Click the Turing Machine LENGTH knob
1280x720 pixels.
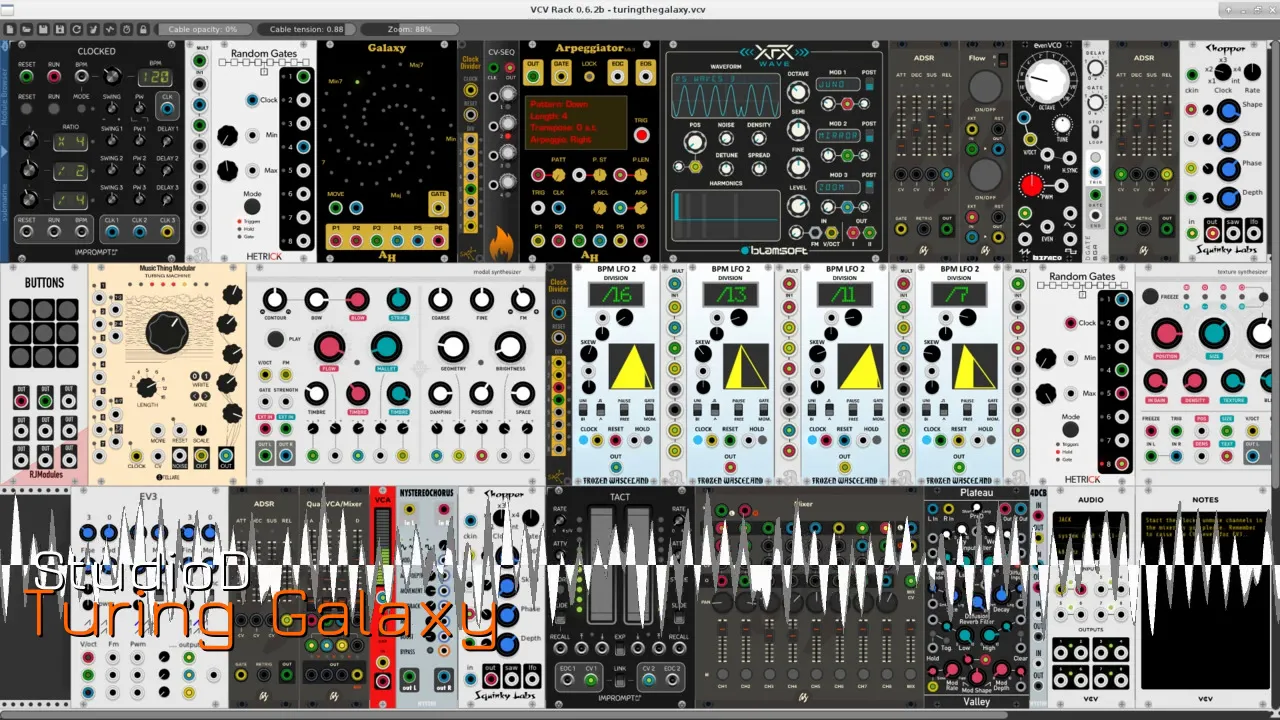coord(146,387)
